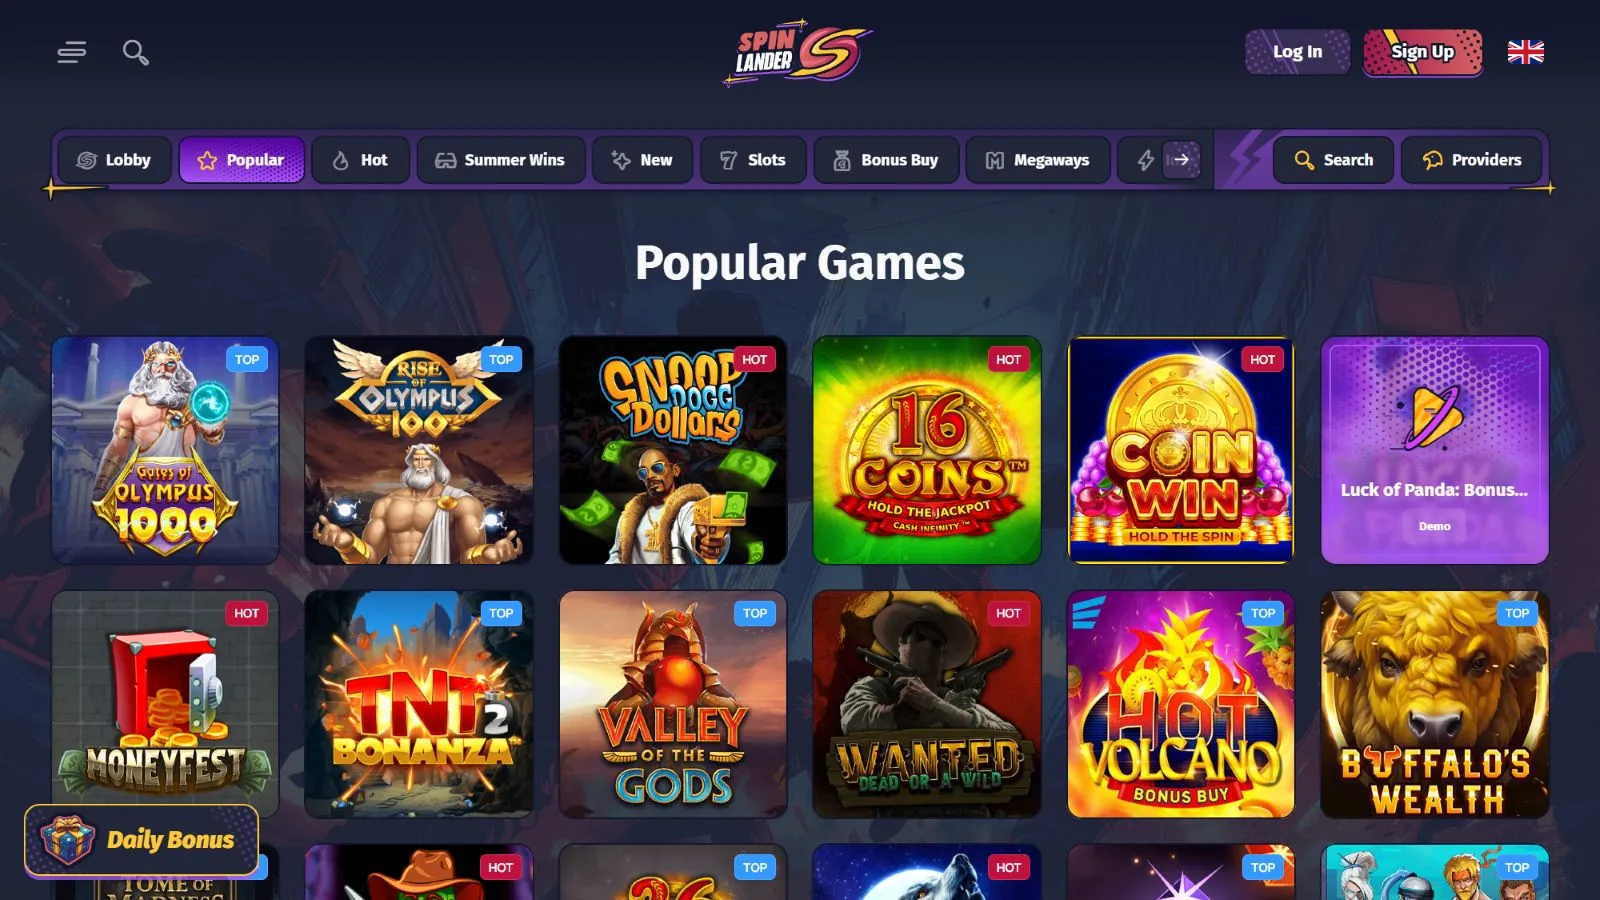Switch to the Hot games tab
Viewport: 1600px width, 900px height.
pos(360,160)
